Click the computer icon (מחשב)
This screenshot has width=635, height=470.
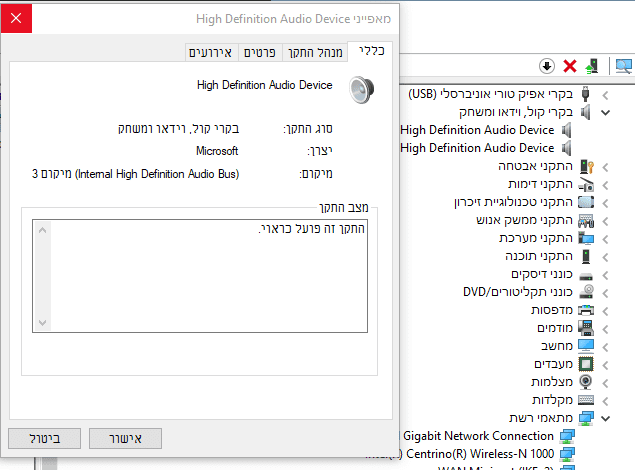(x=586, y=346)
